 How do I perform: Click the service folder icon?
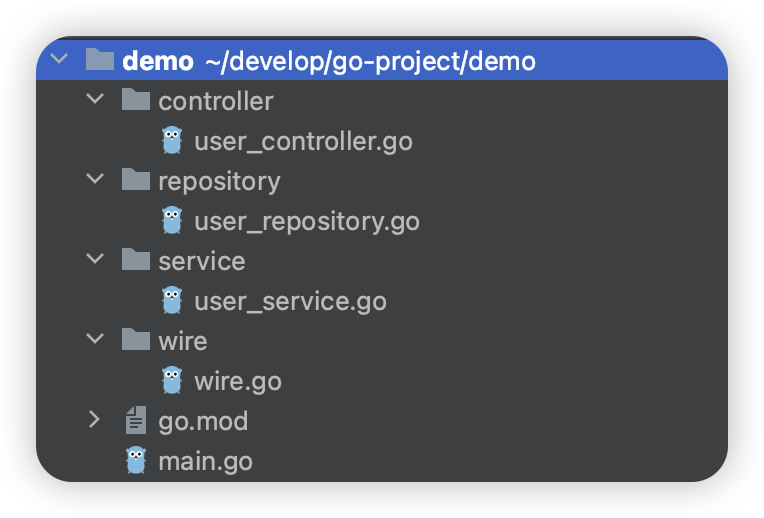coord(135,260)
